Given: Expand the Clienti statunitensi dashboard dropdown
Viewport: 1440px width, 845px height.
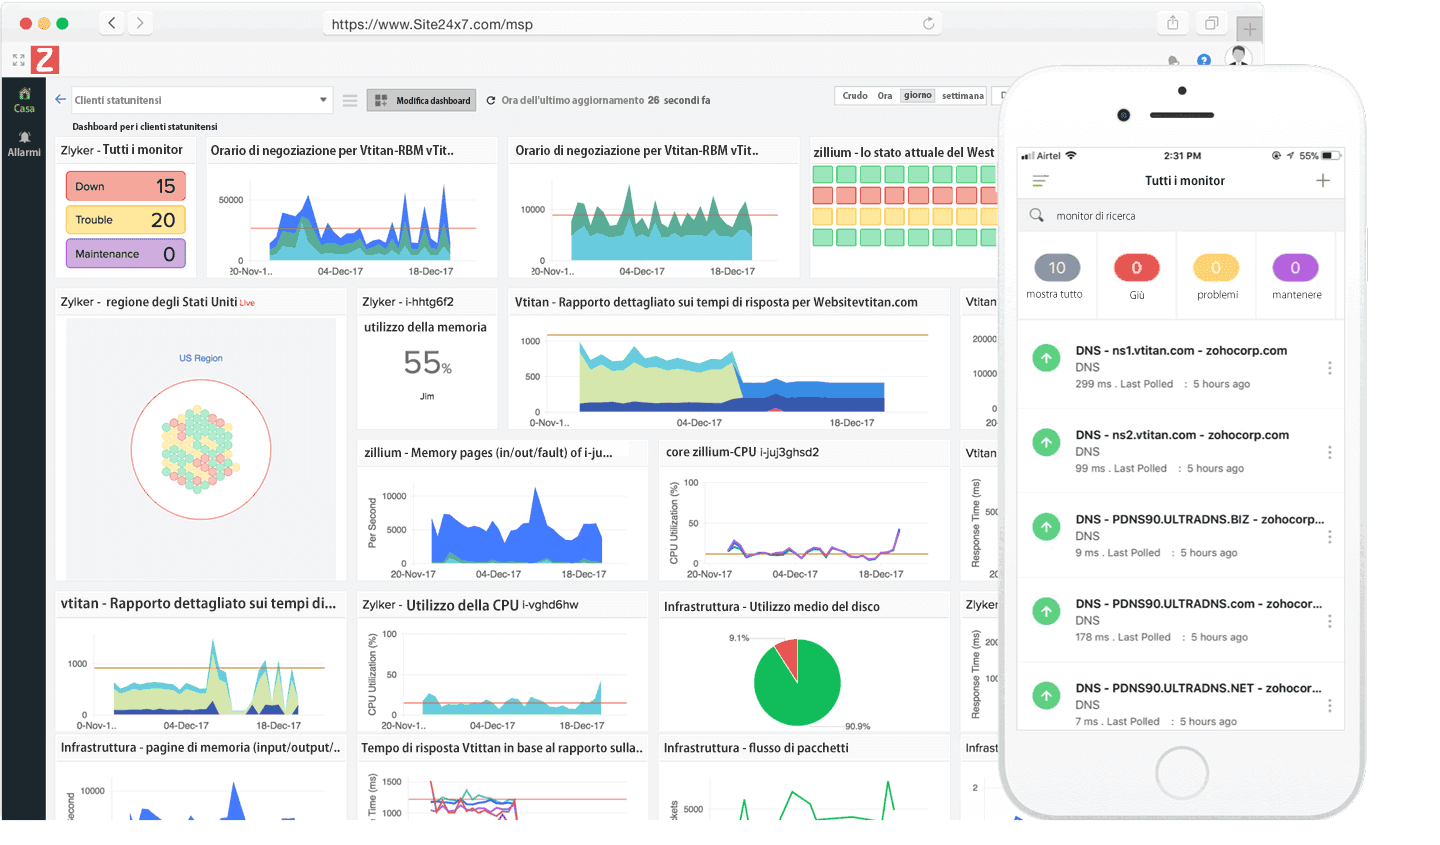Looking at the screenshot, I should 323,100.
